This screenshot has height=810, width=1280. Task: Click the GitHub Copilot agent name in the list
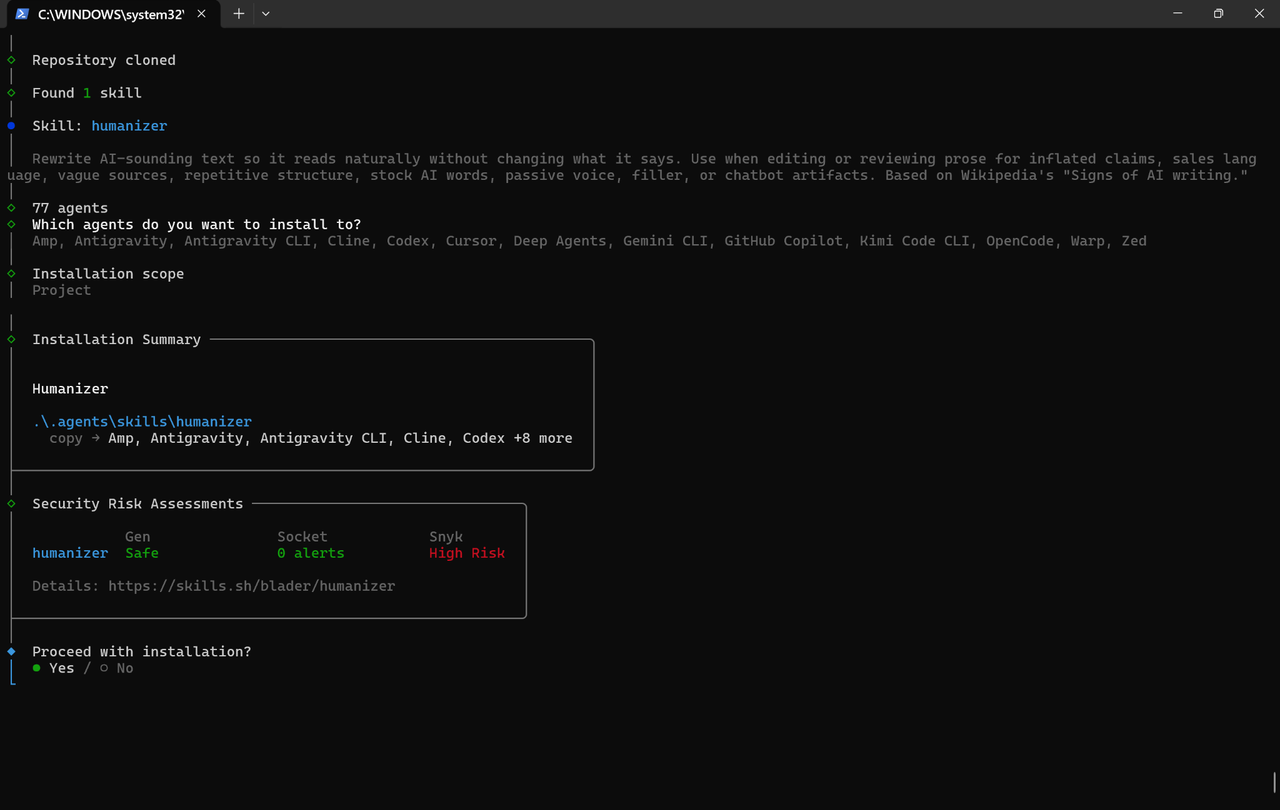click(784, 241)
